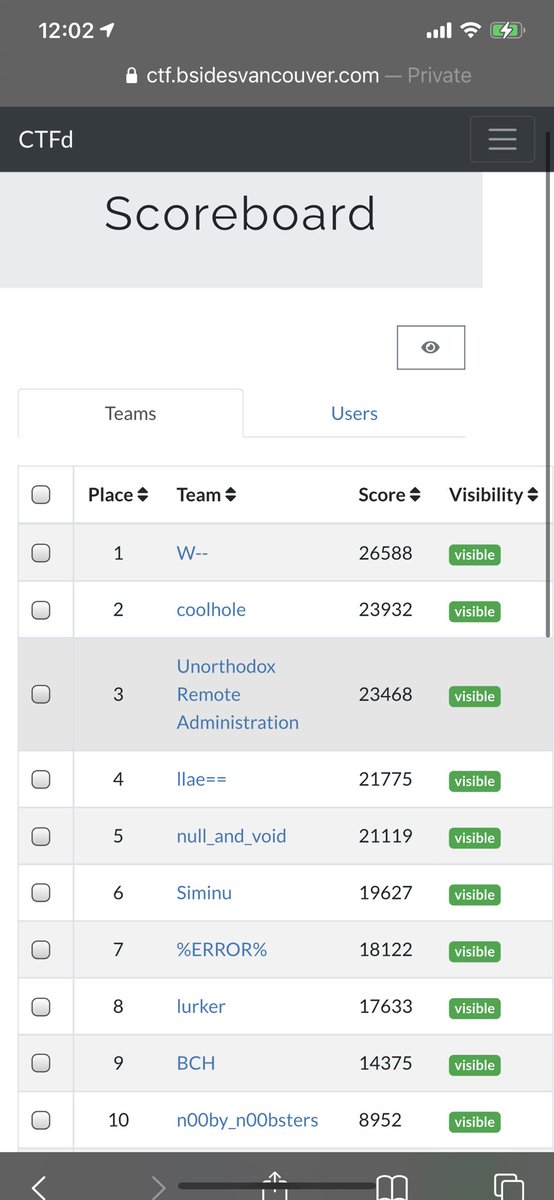Click visible badge for null_and_void
Screen dimensions: 554x1200
tap(474, 838)
